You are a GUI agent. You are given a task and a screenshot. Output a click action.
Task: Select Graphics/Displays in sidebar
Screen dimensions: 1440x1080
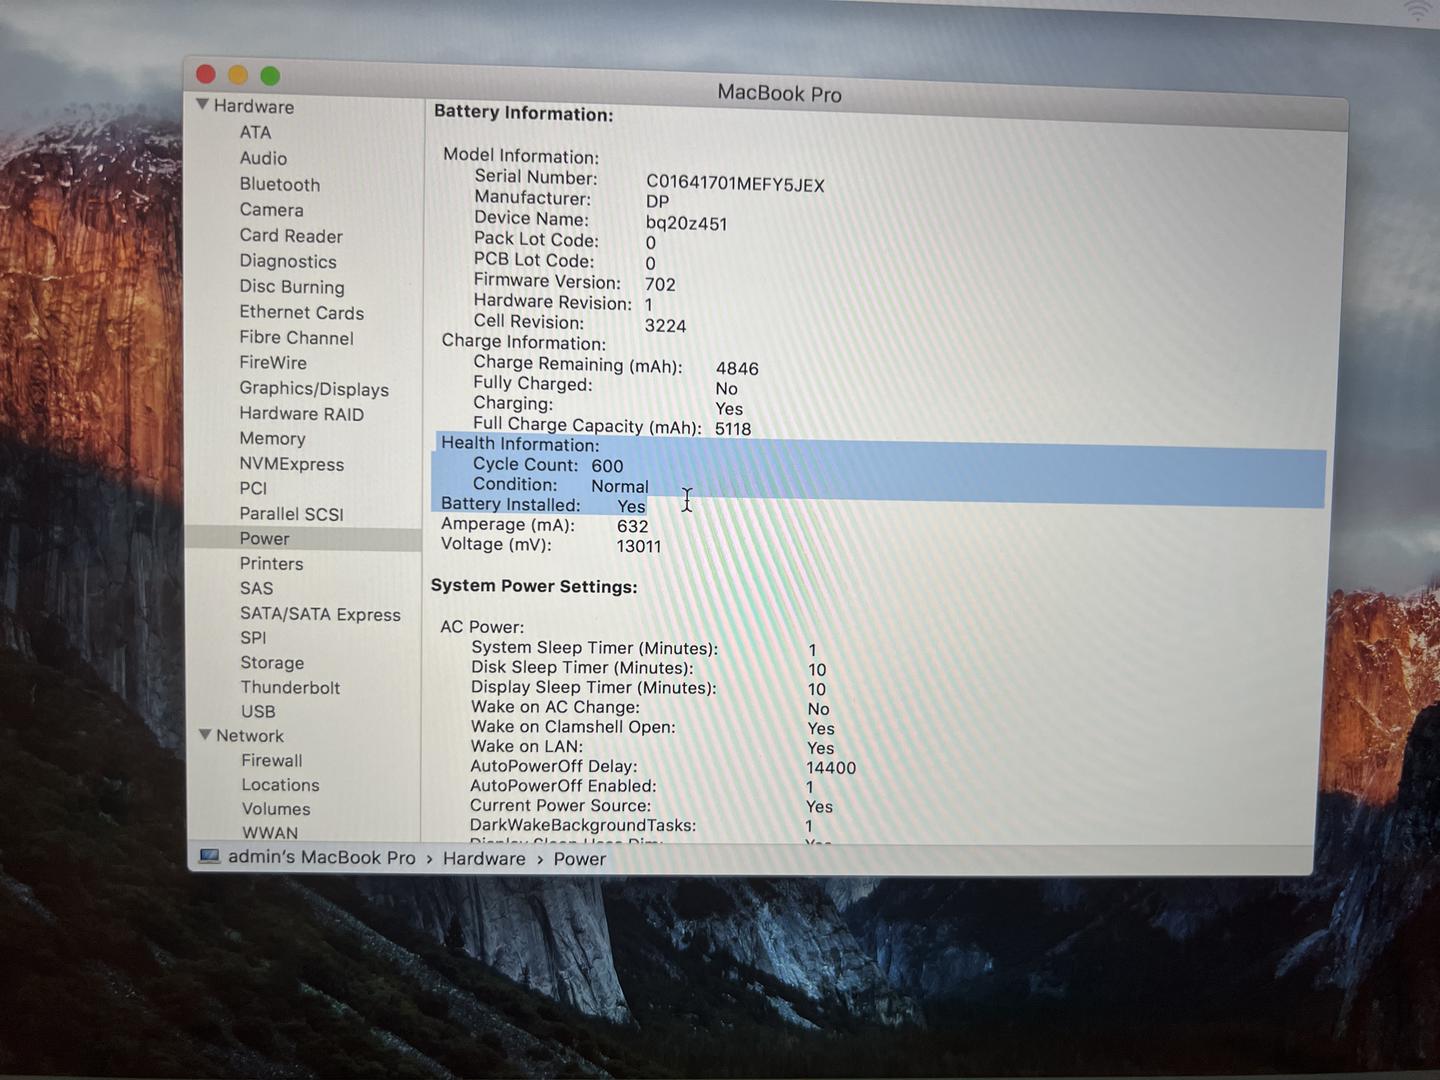click(x=314, y=389)
